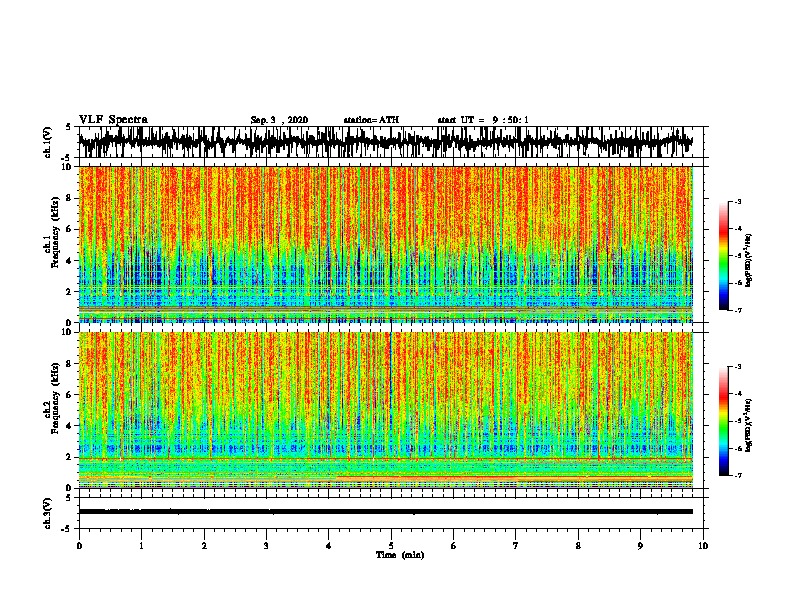Click the time axis tick label "7"

coord(516,546)
